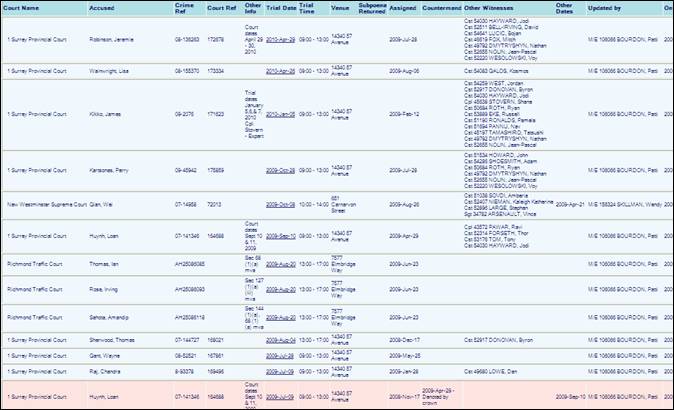
Task: Open the 2009-Sep-10 trial date link
Action: tap(281, 236)
